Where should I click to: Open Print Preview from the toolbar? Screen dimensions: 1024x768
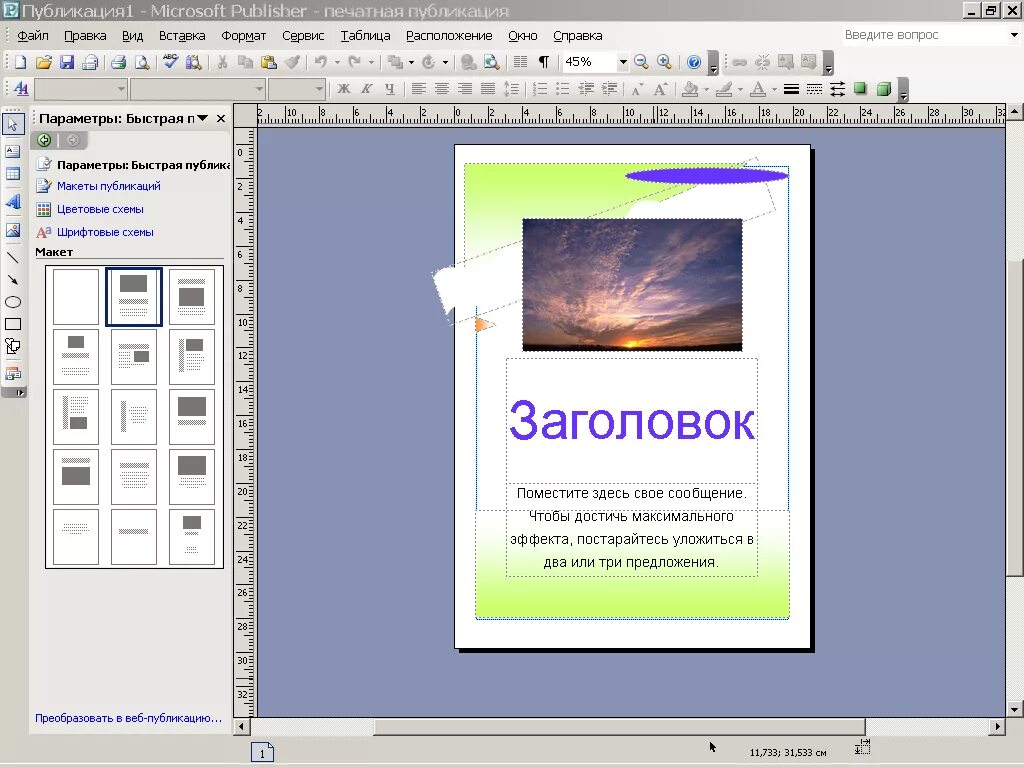(141, 63)
